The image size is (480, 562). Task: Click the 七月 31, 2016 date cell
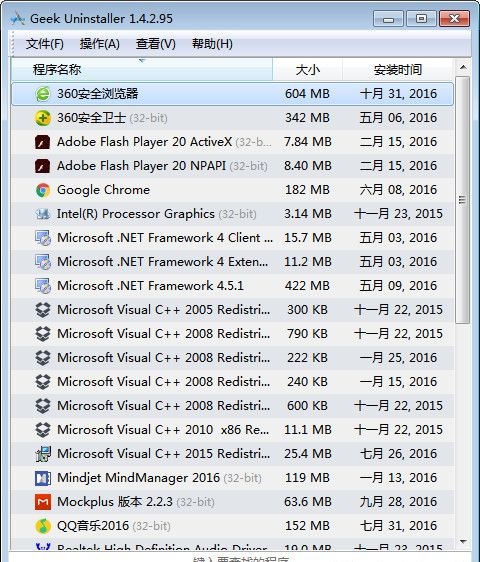coord(398,526)
